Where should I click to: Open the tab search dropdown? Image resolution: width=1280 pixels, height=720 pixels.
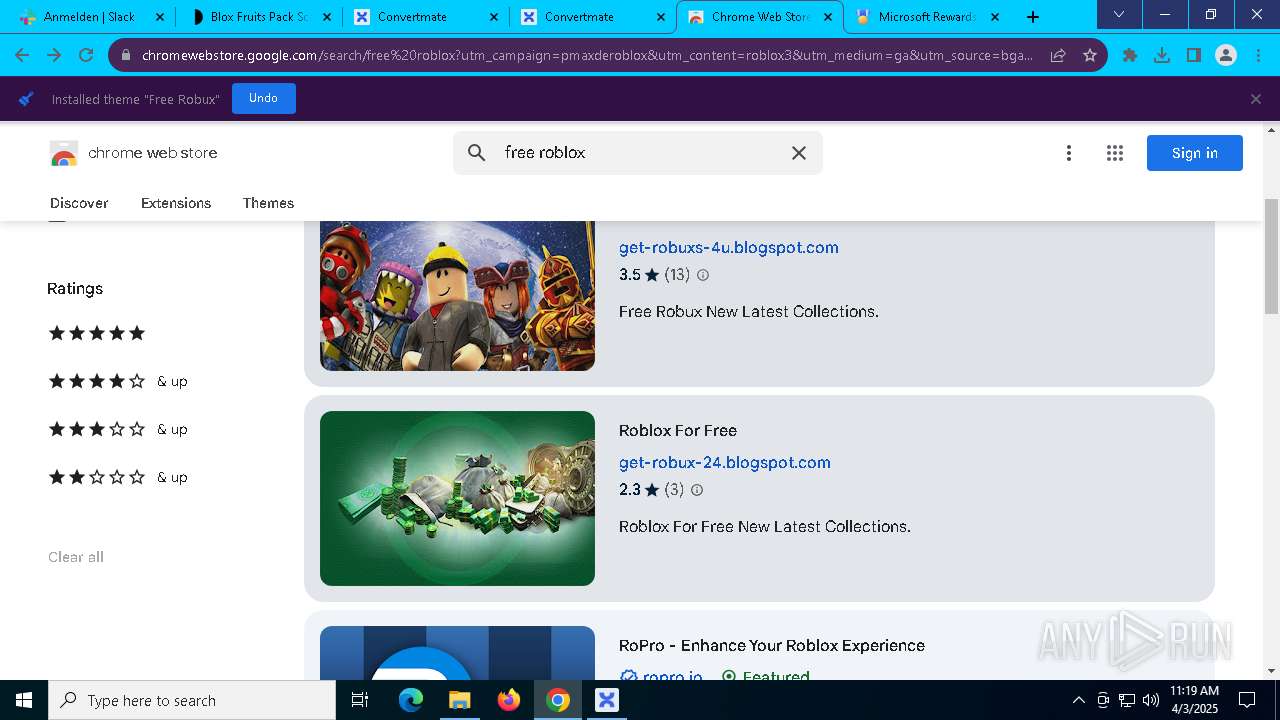coord(1119,15)
